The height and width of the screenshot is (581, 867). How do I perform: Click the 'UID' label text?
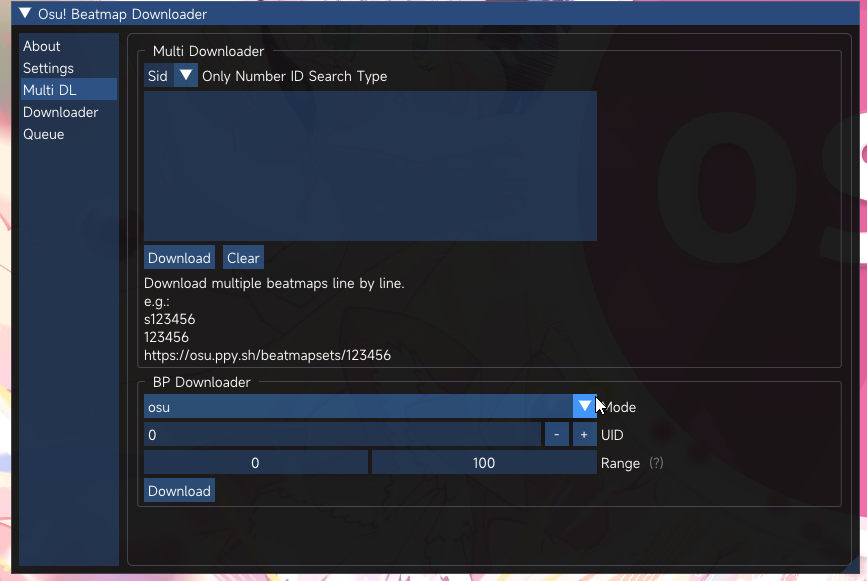click(x=612, y=435)
